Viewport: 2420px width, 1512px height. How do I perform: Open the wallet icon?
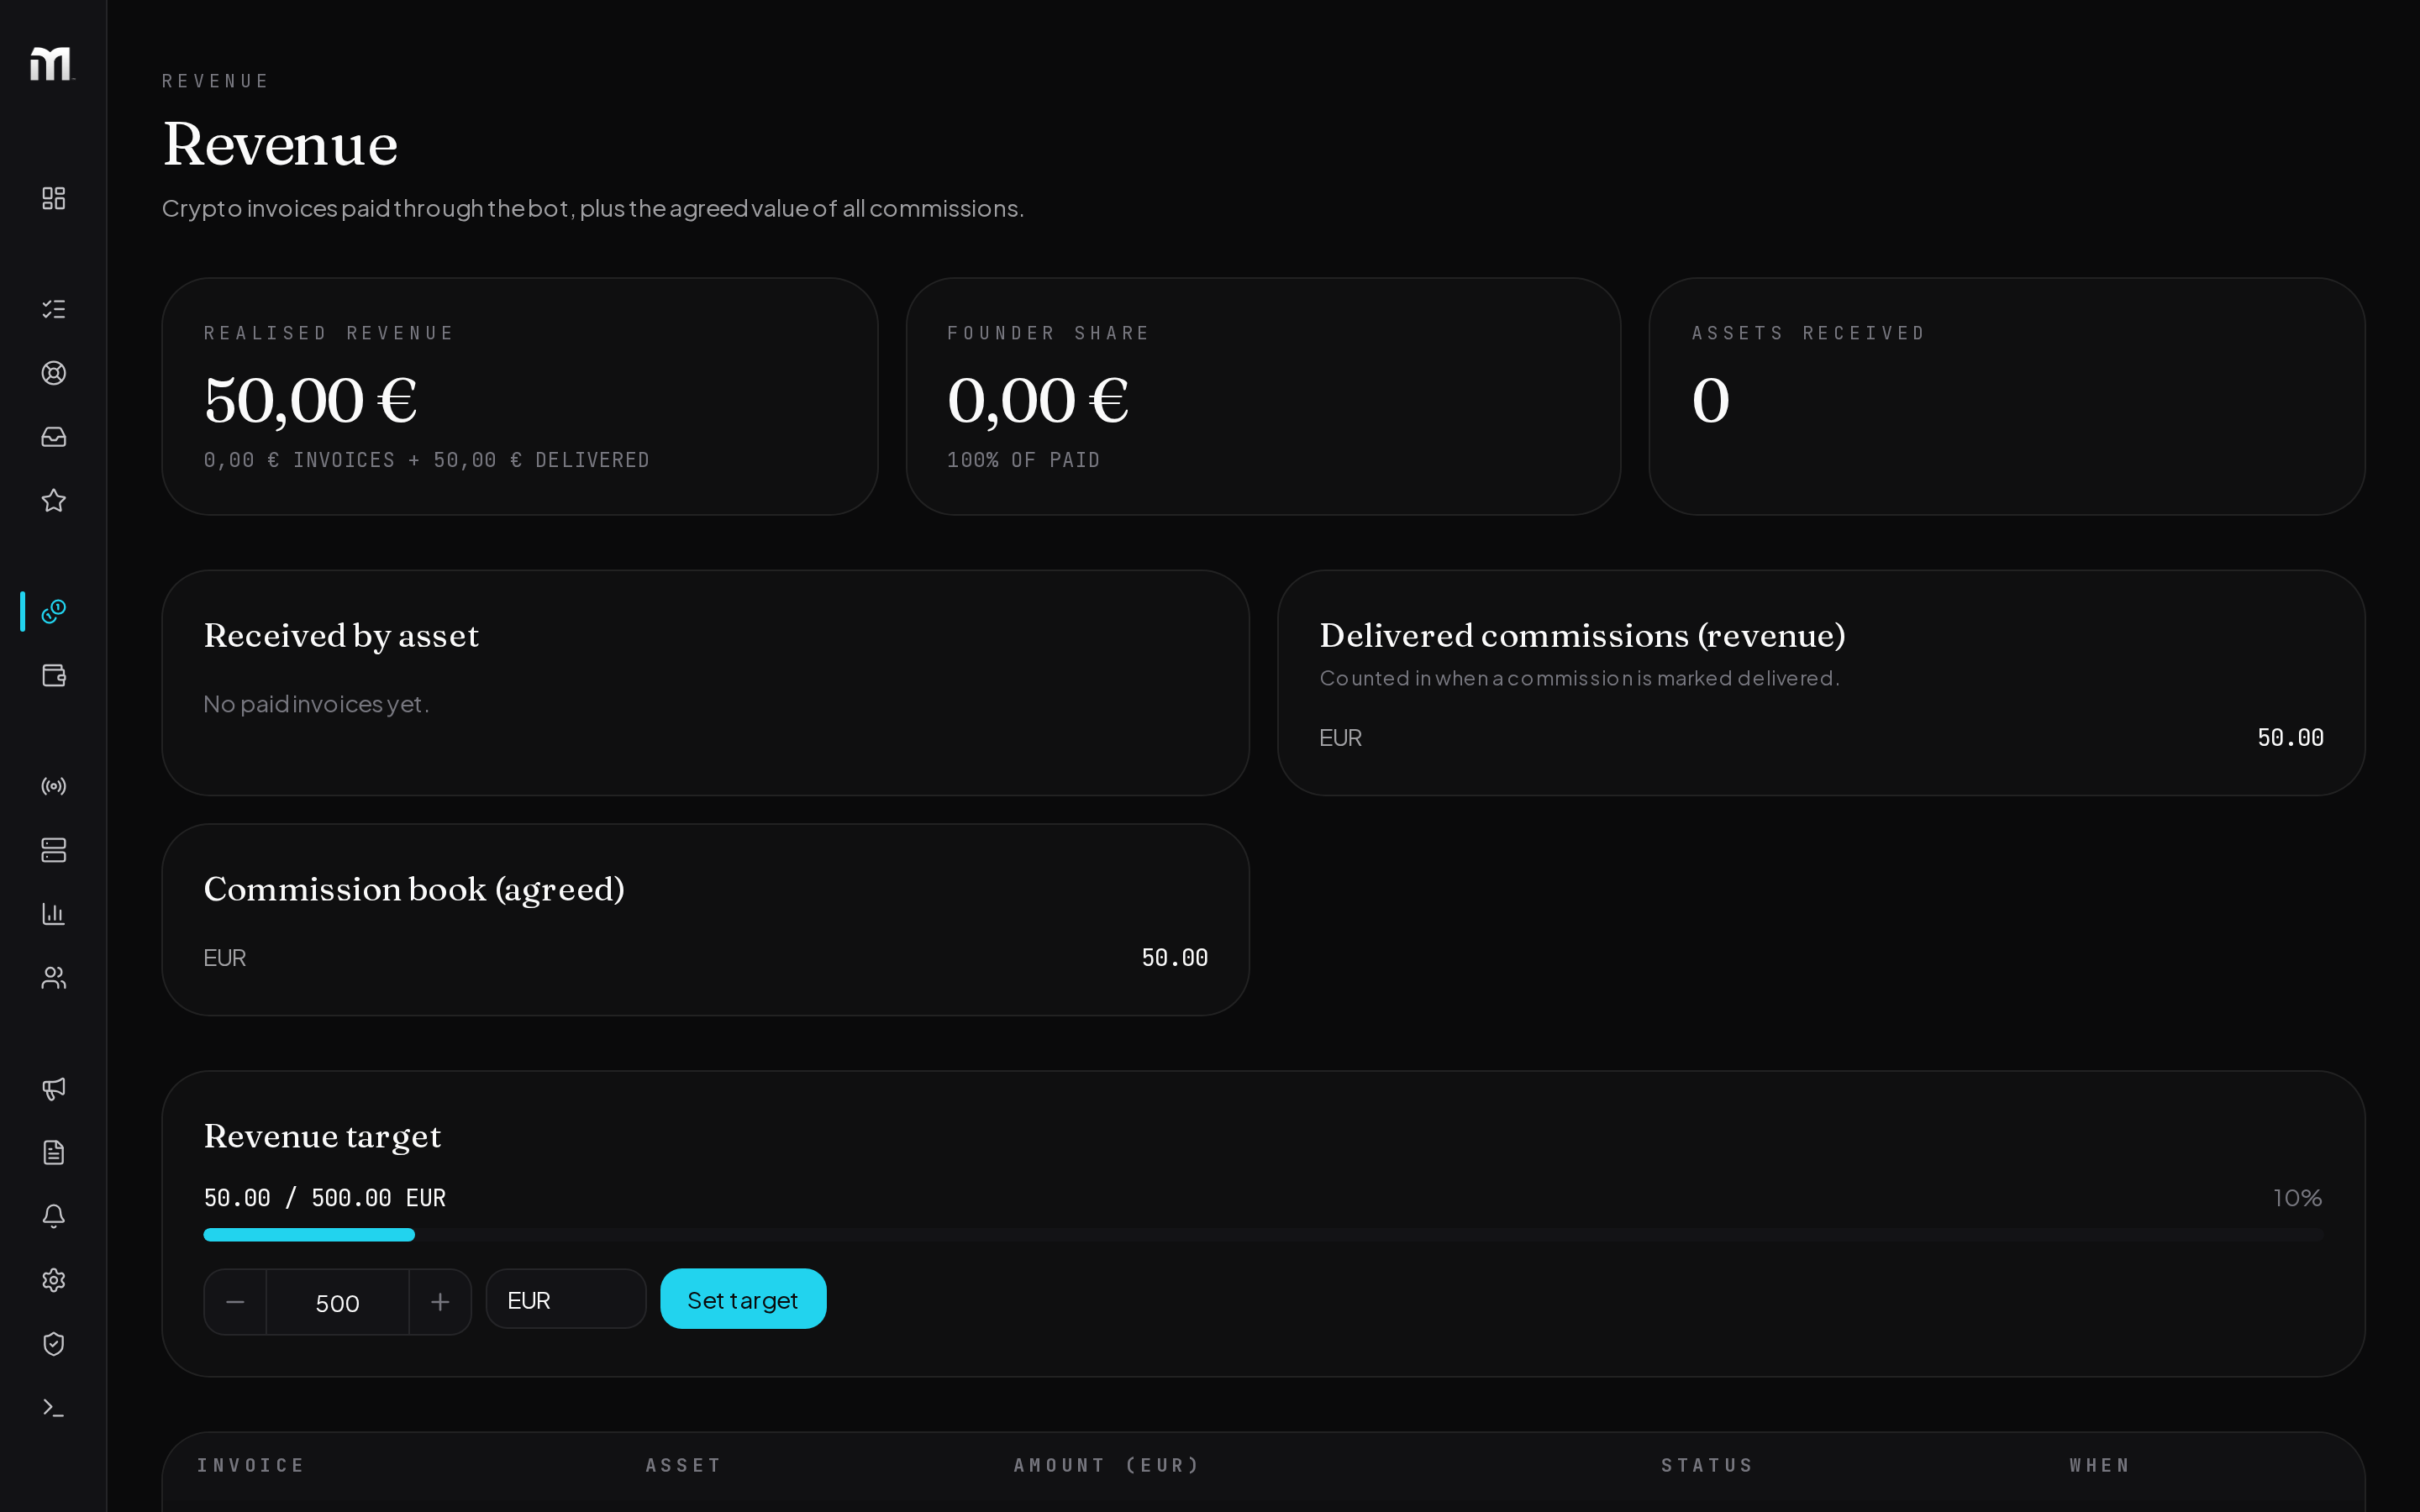pyautogui.click(x=54, y=675)
